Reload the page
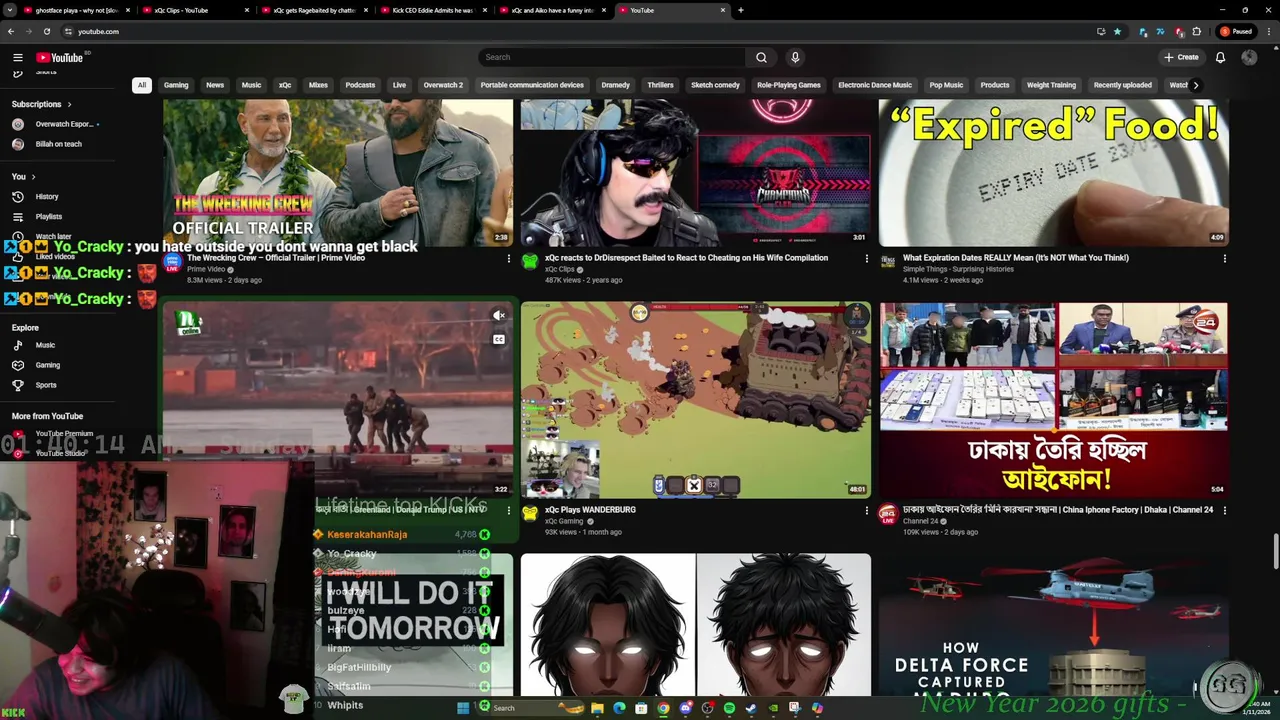Image resolution: width=1280 pixels, height=720 pixels. [46, 31]
